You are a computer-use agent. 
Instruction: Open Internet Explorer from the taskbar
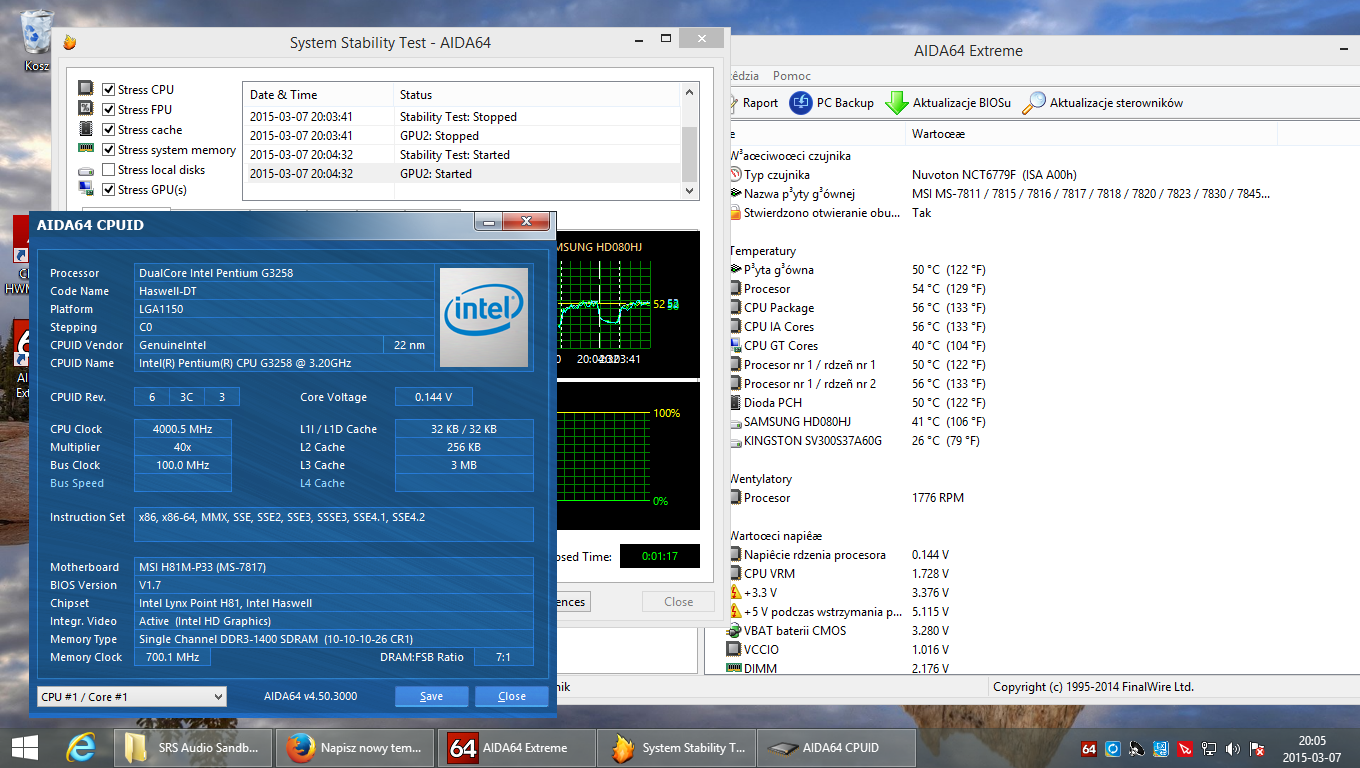[x=80, y=747]
